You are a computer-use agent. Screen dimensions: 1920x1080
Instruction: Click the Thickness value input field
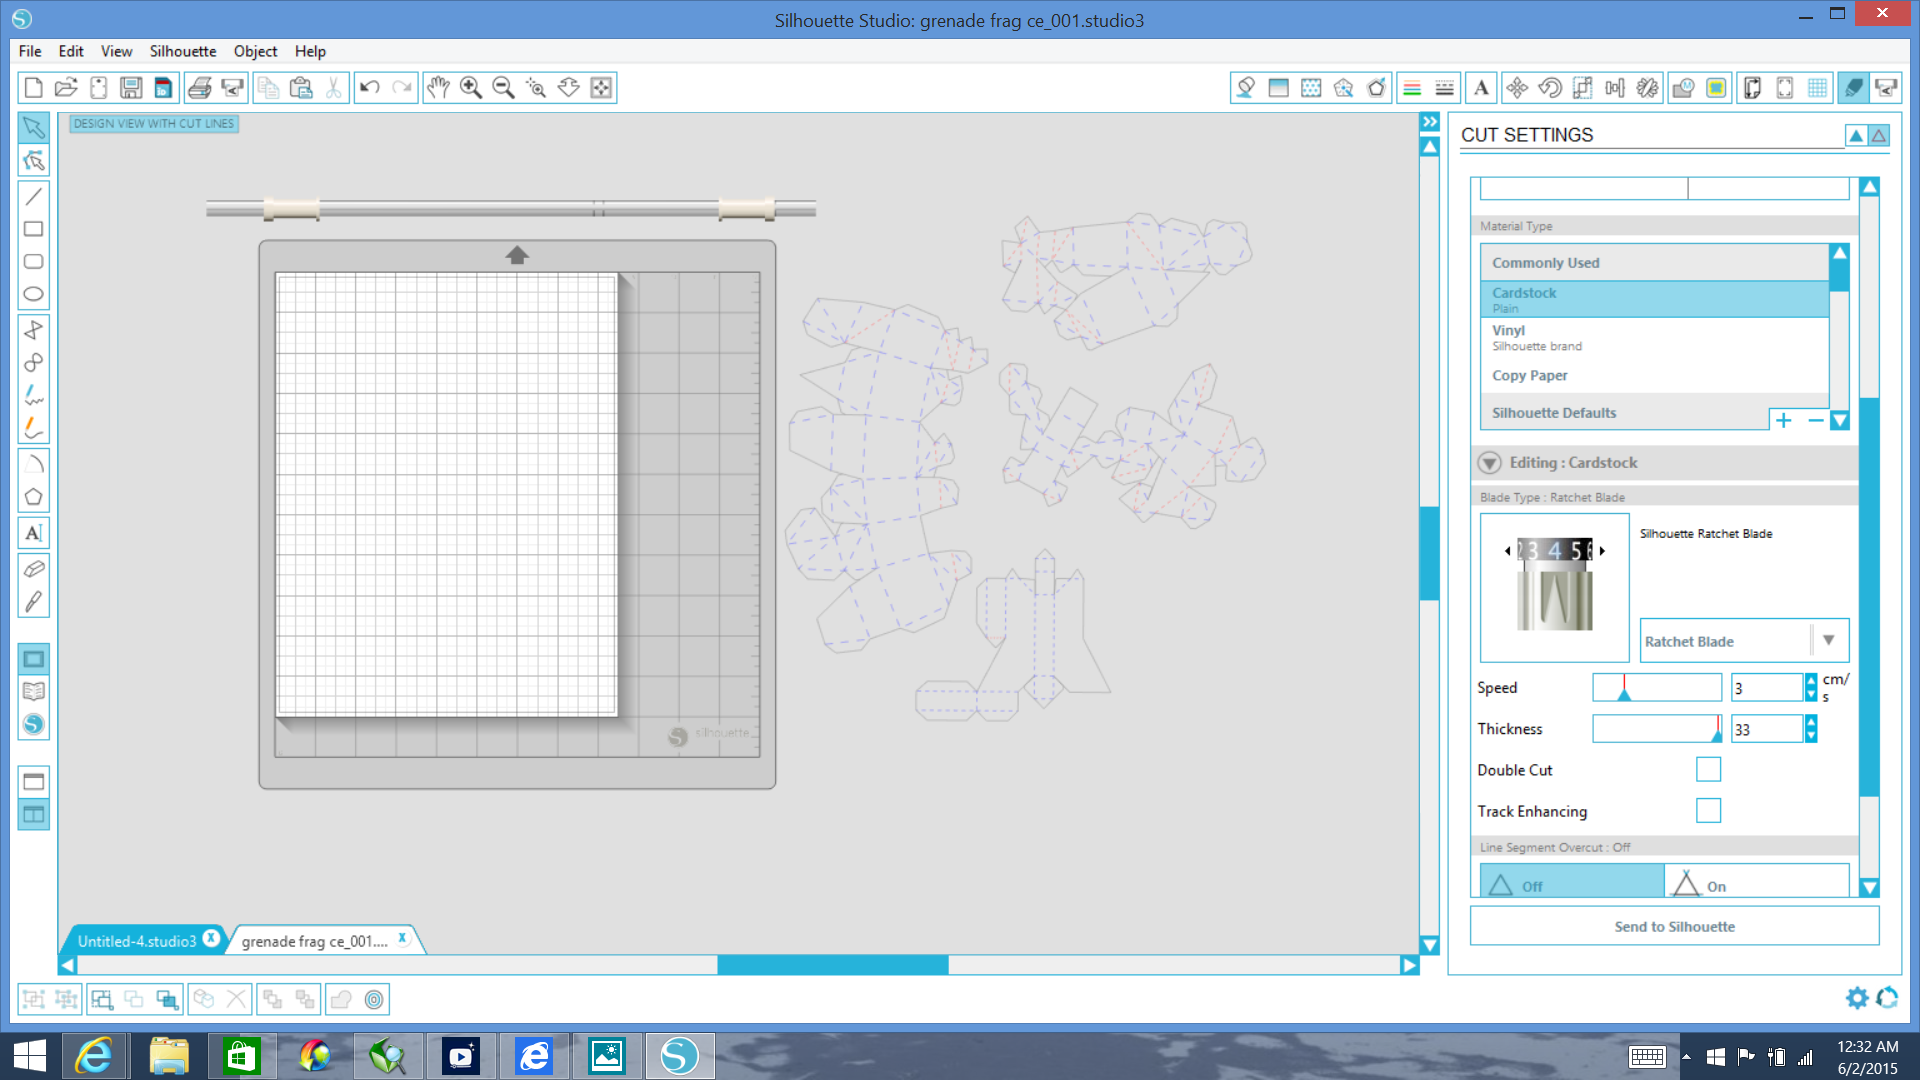point(1766,729)
